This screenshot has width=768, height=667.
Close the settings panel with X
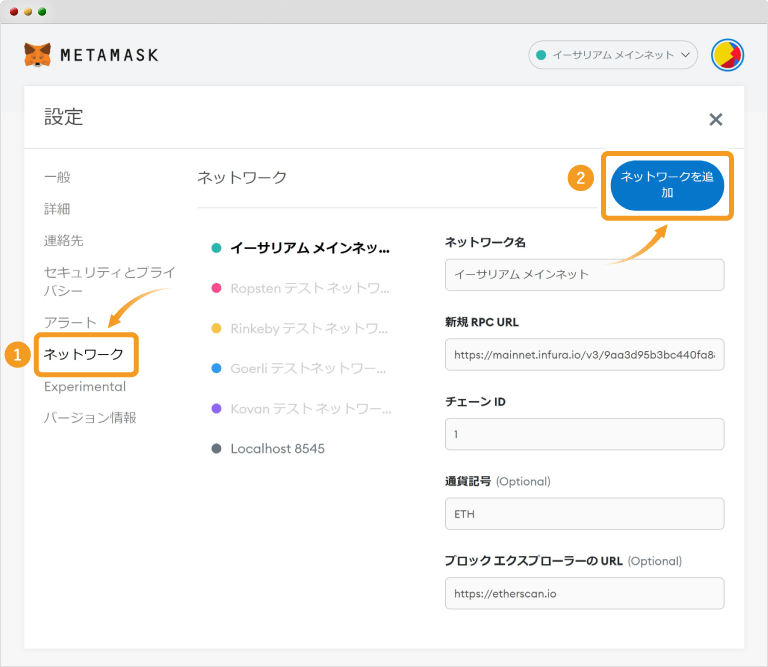(716, 119)
